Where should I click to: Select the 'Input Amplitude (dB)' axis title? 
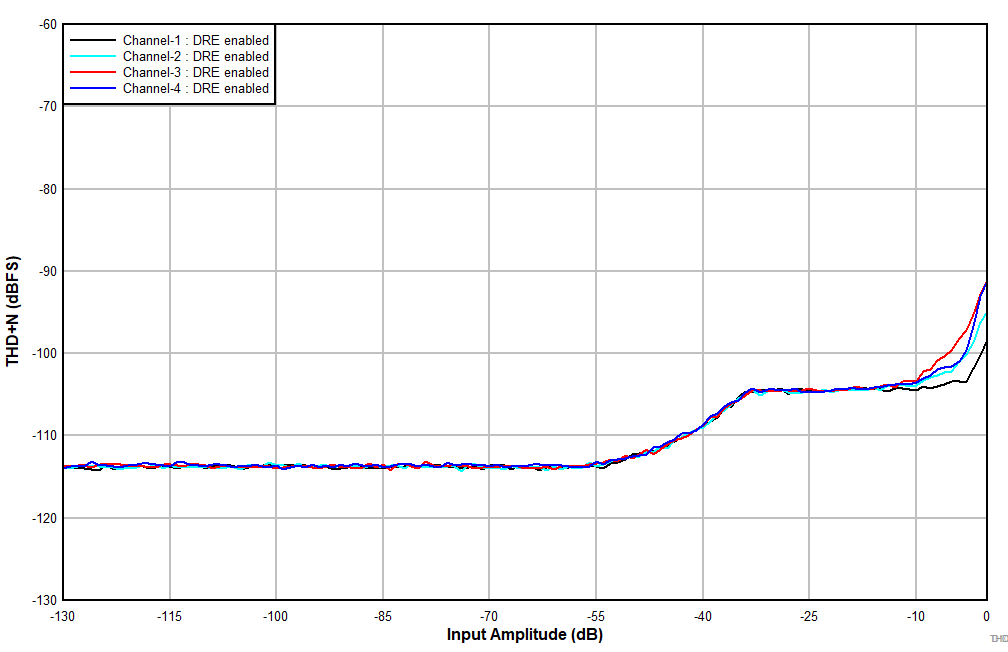click(524, 633)
